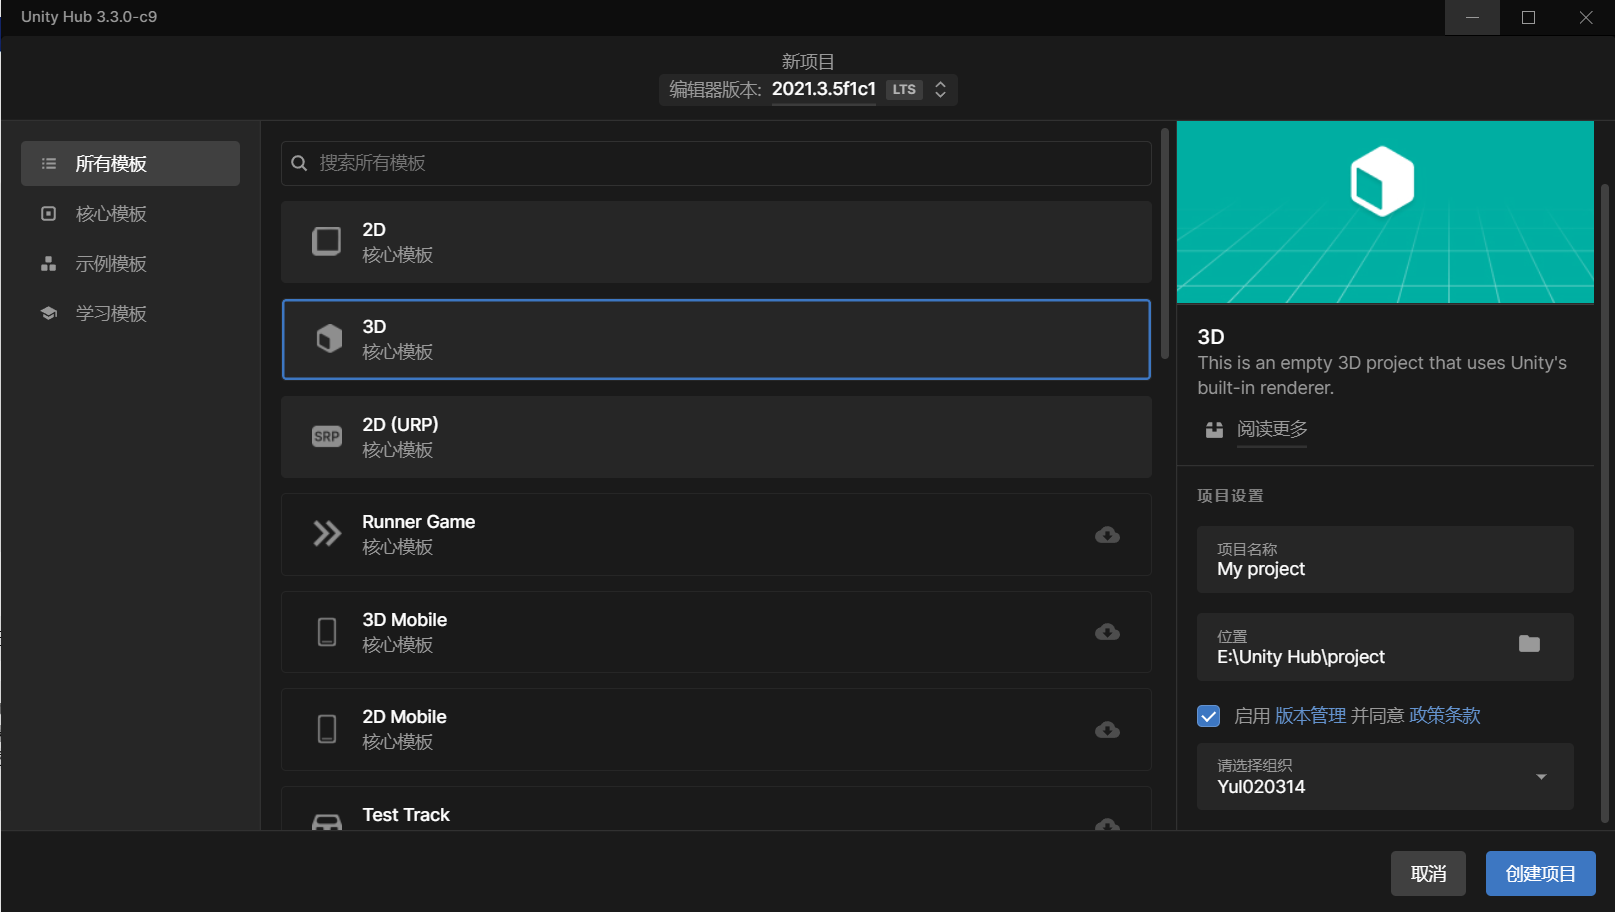Click the Project Settings (项目设置) heading
1615x912 pixels.
pos(1230,496)
